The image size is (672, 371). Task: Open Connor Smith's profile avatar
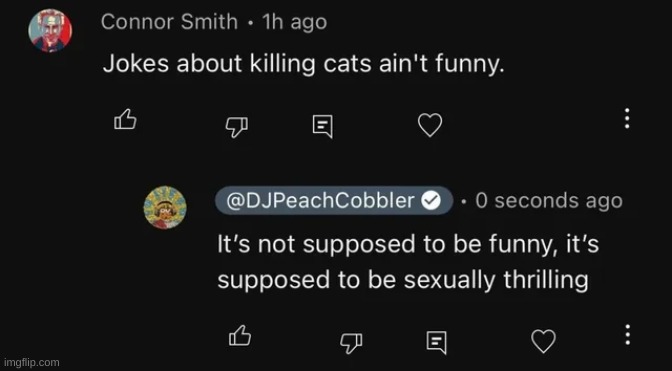50,31
